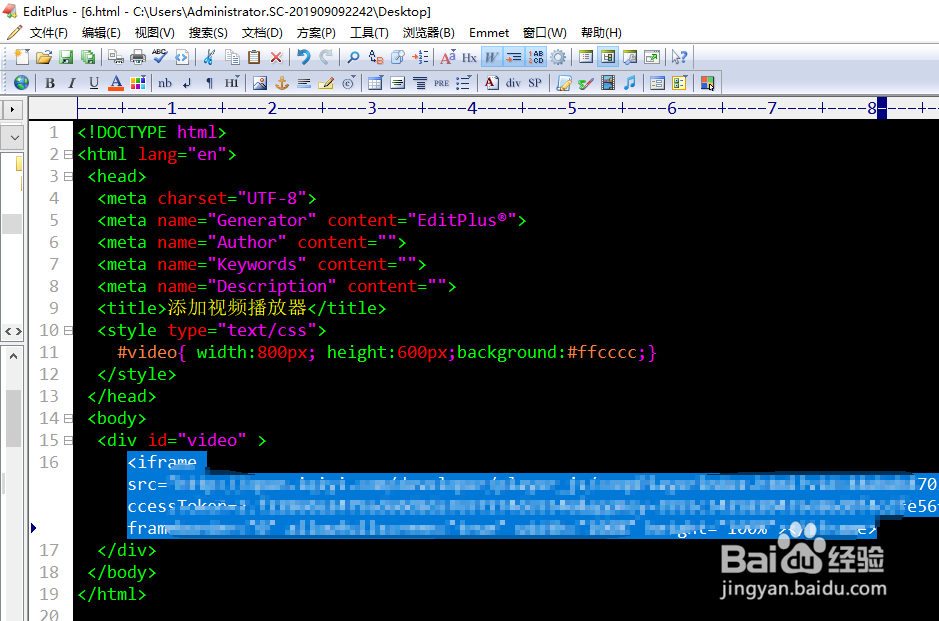This screenshot has height=621, width=939.
Task: Open Preferences with the gear icon
Action: [x=558, y=57]
